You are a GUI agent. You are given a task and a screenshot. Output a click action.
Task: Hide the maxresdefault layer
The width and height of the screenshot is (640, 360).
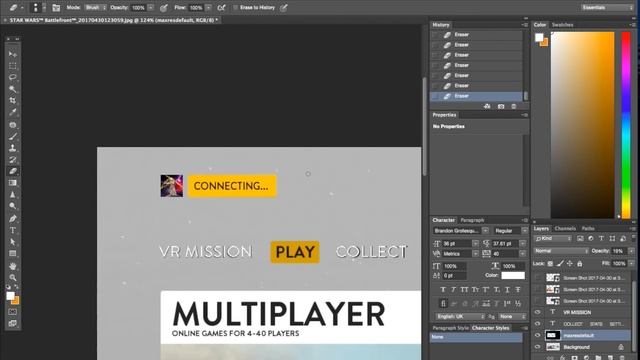(x=538, y=335)
